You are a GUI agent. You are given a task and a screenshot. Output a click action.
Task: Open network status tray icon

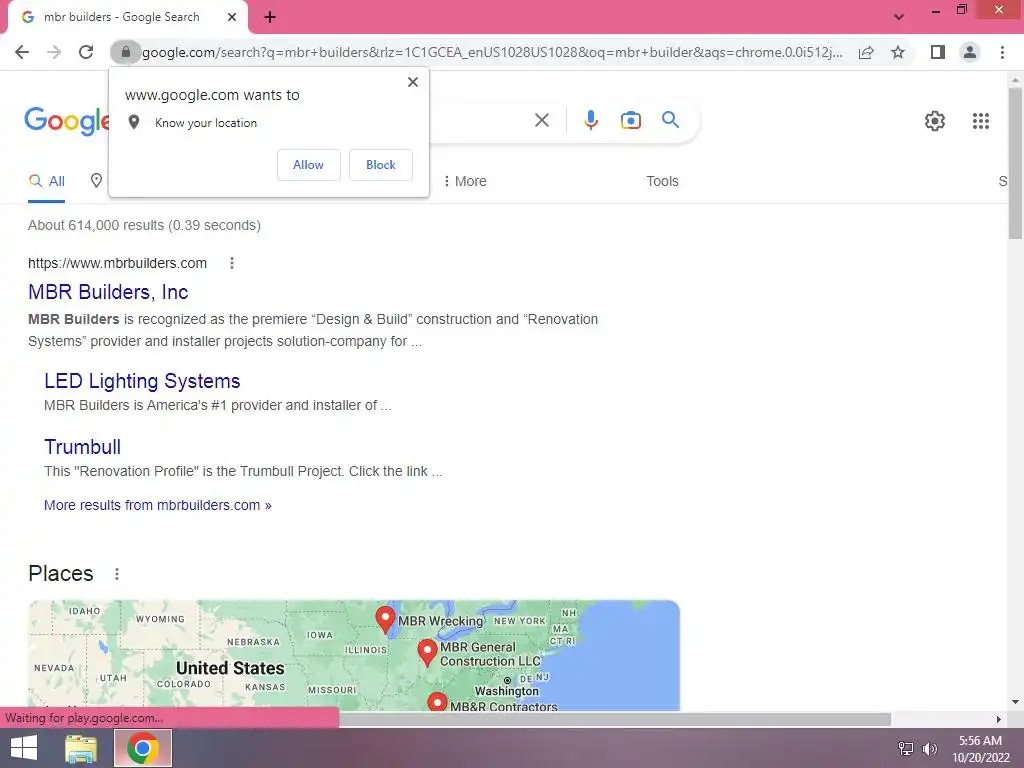[906, 749]
